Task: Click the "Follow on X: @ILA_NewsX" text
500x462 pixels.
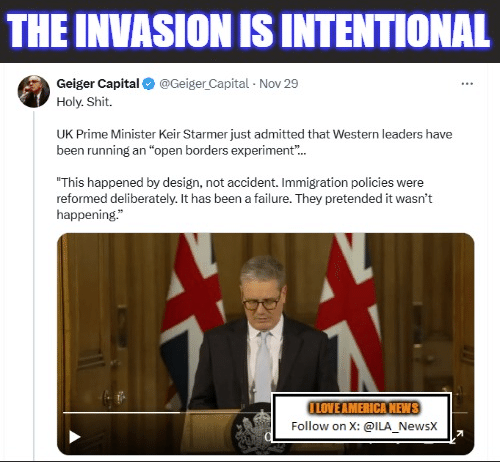Action: click(364, 426)
